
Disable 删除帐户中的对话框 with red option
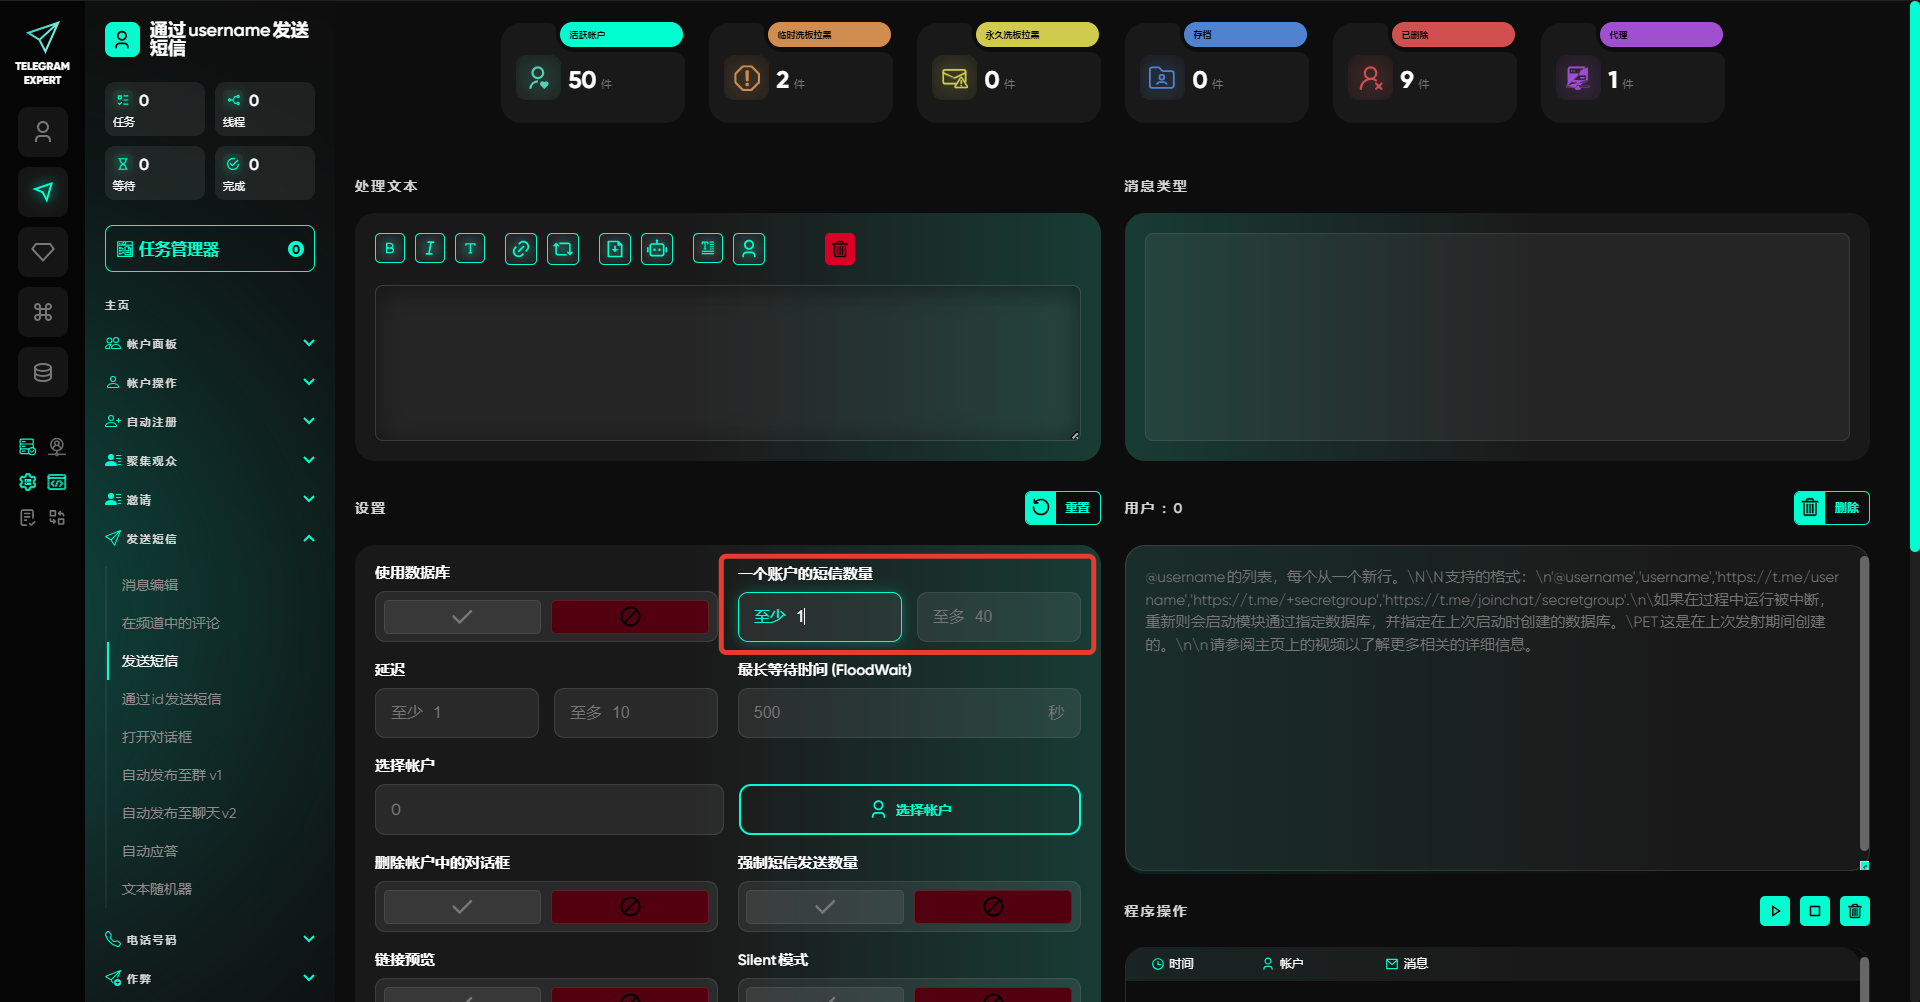pos(630,907)
